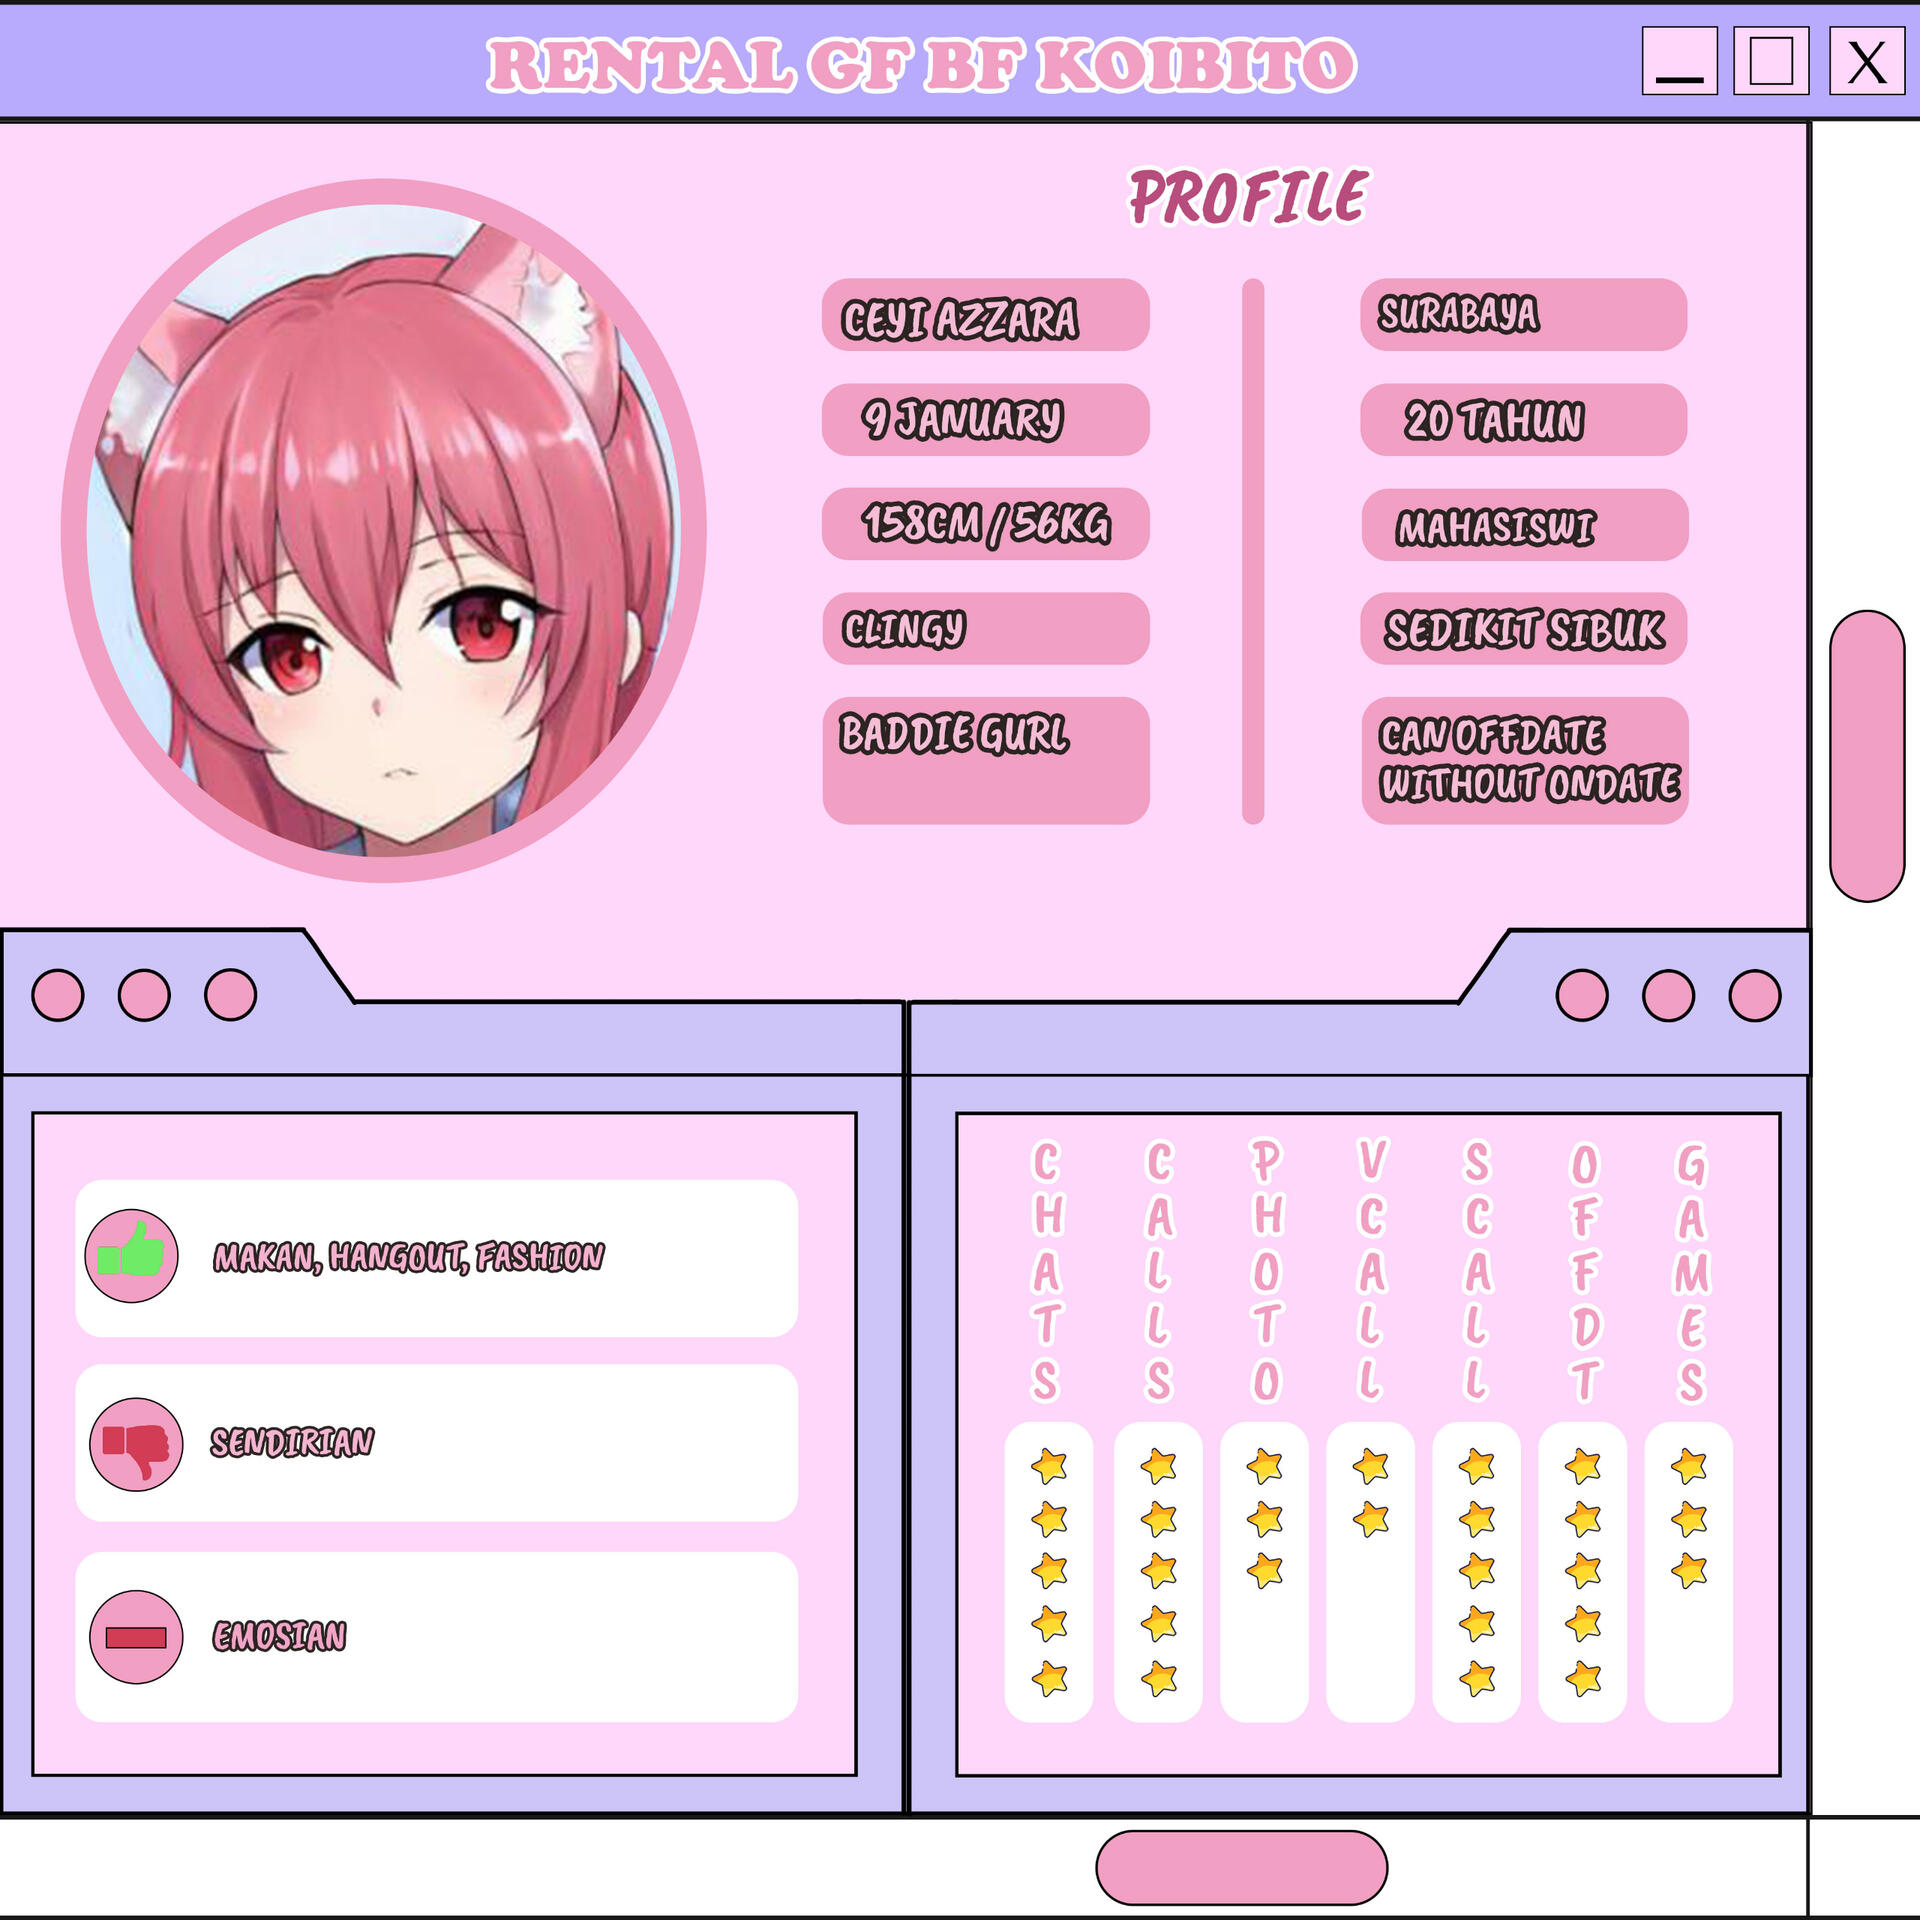The height and width of the screenshot is (1920, 1920).
Task: Click the PROFILE heading
Action: coord(1247,196)
